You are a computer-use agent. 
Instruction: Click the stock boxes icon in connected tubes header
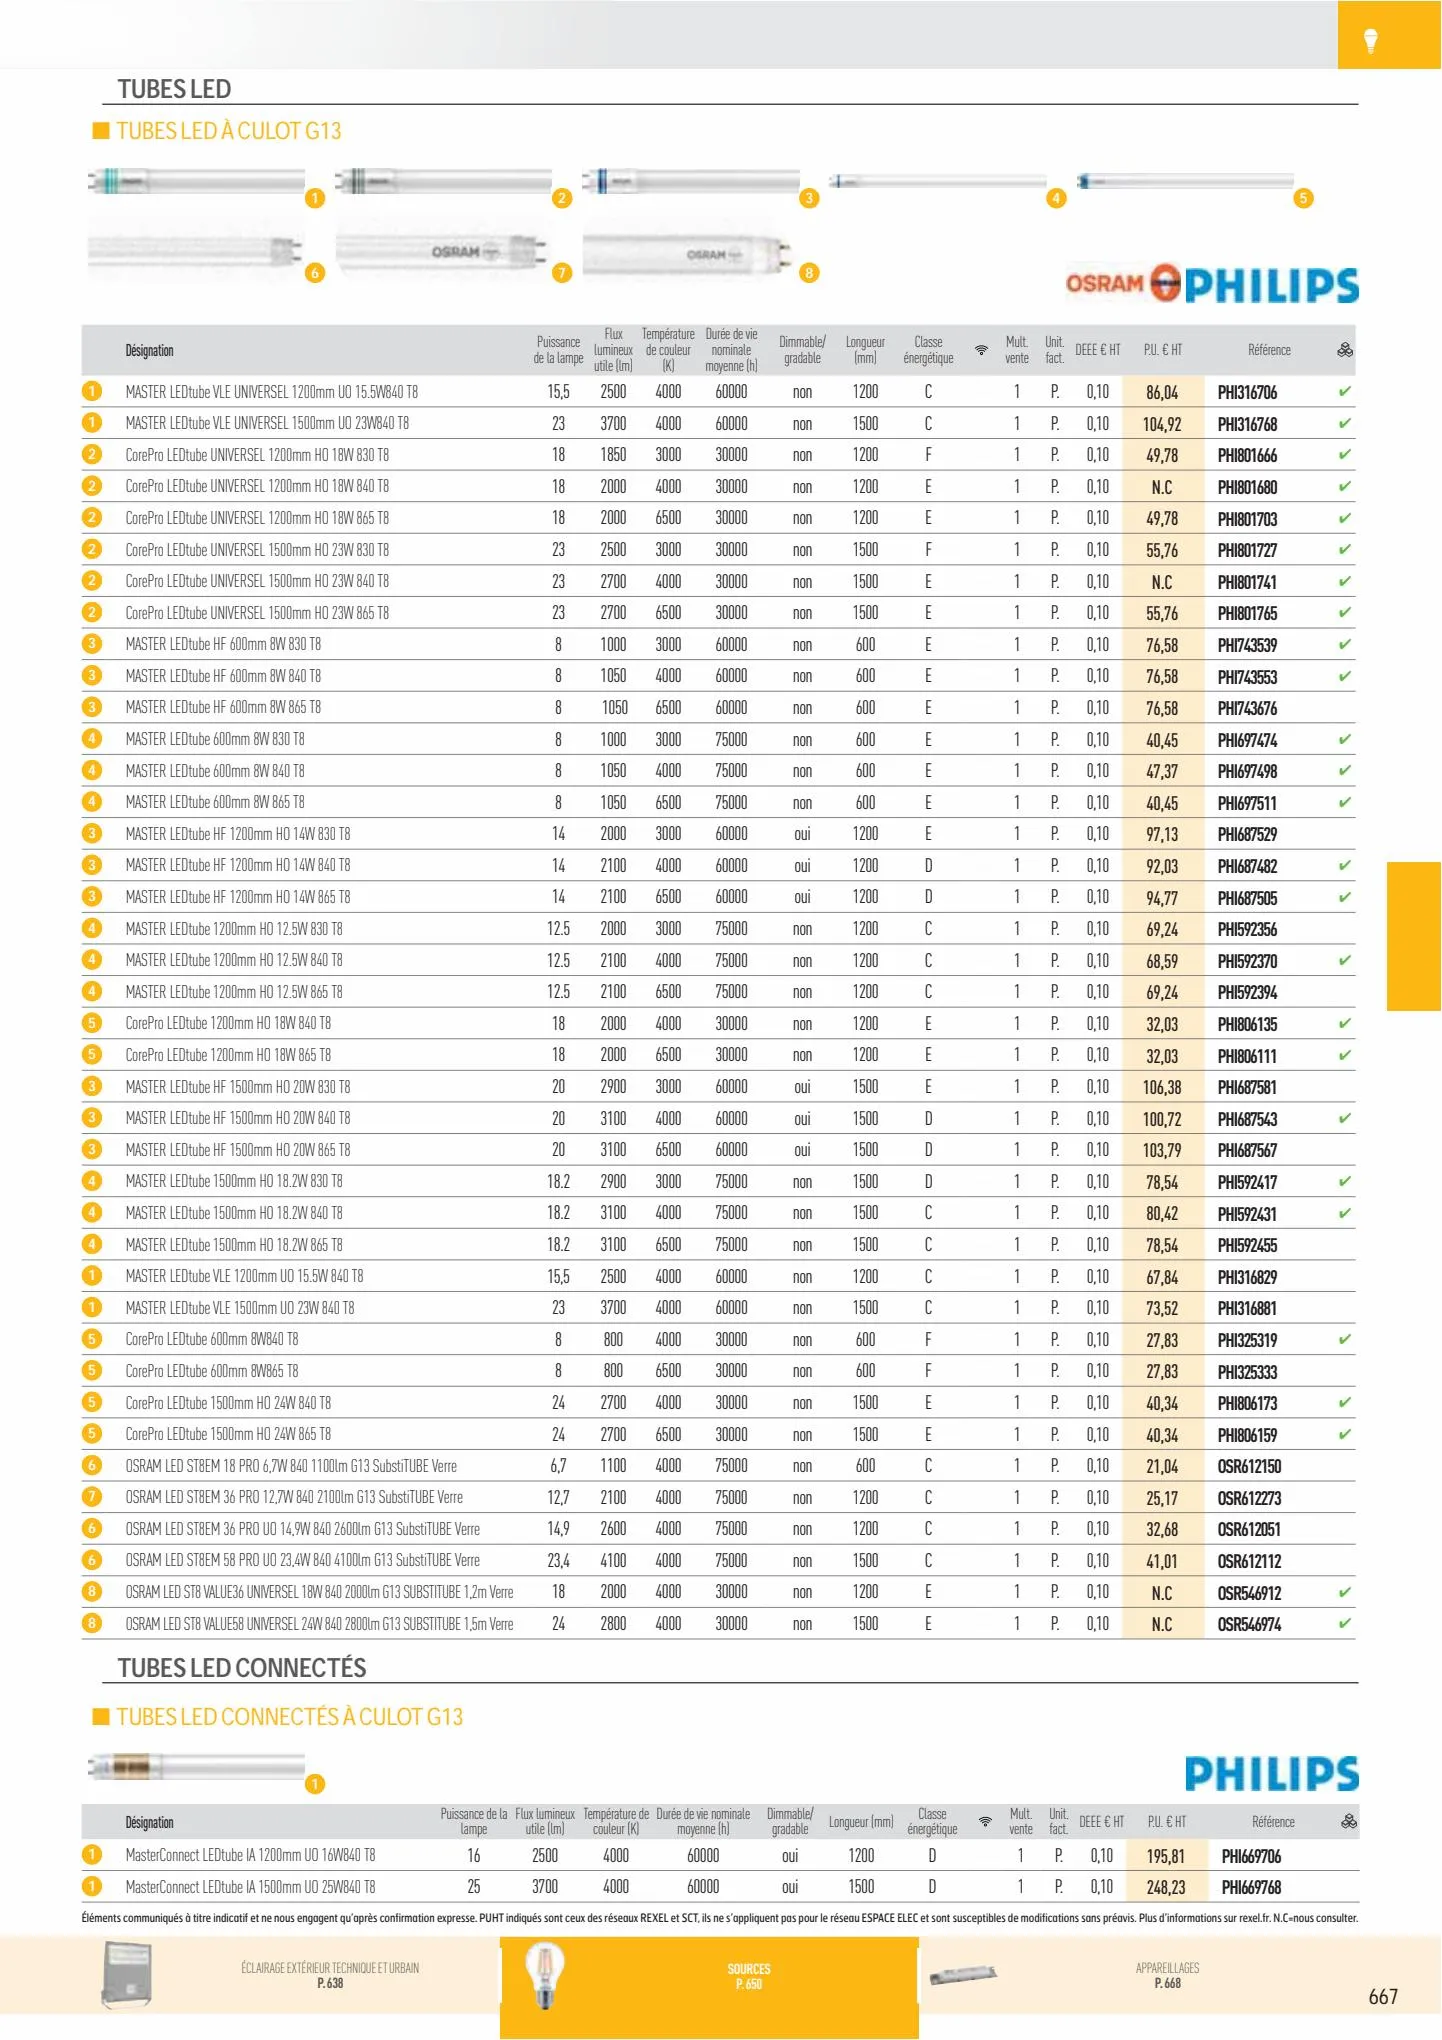(1349, 1822)
